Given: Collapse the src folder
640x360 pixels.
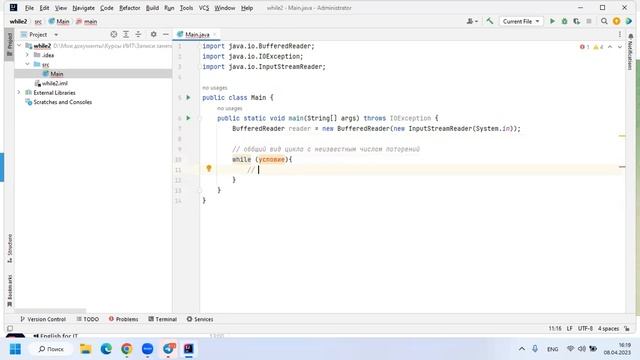Looking at the screenshot, I should 27,64.
